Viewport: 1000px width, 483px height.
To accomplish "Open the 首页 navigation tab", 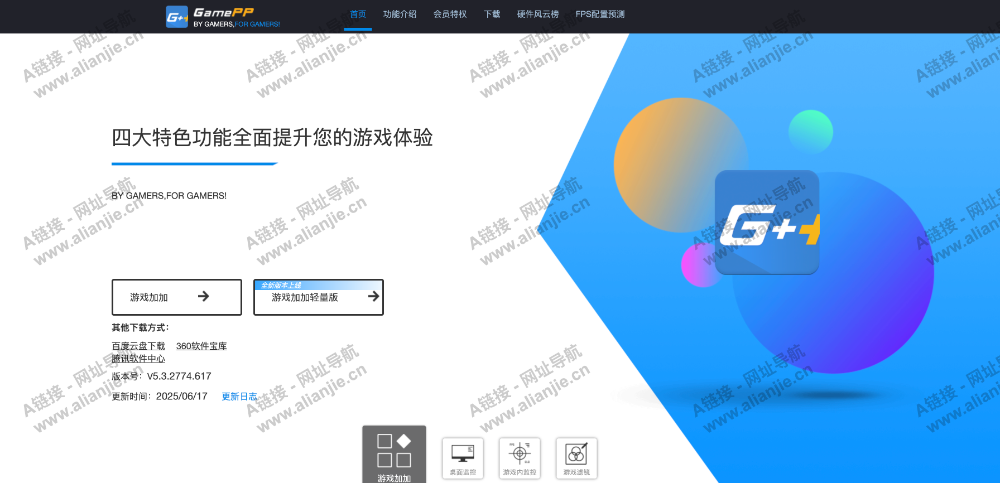I will click(x=358, y=14).
